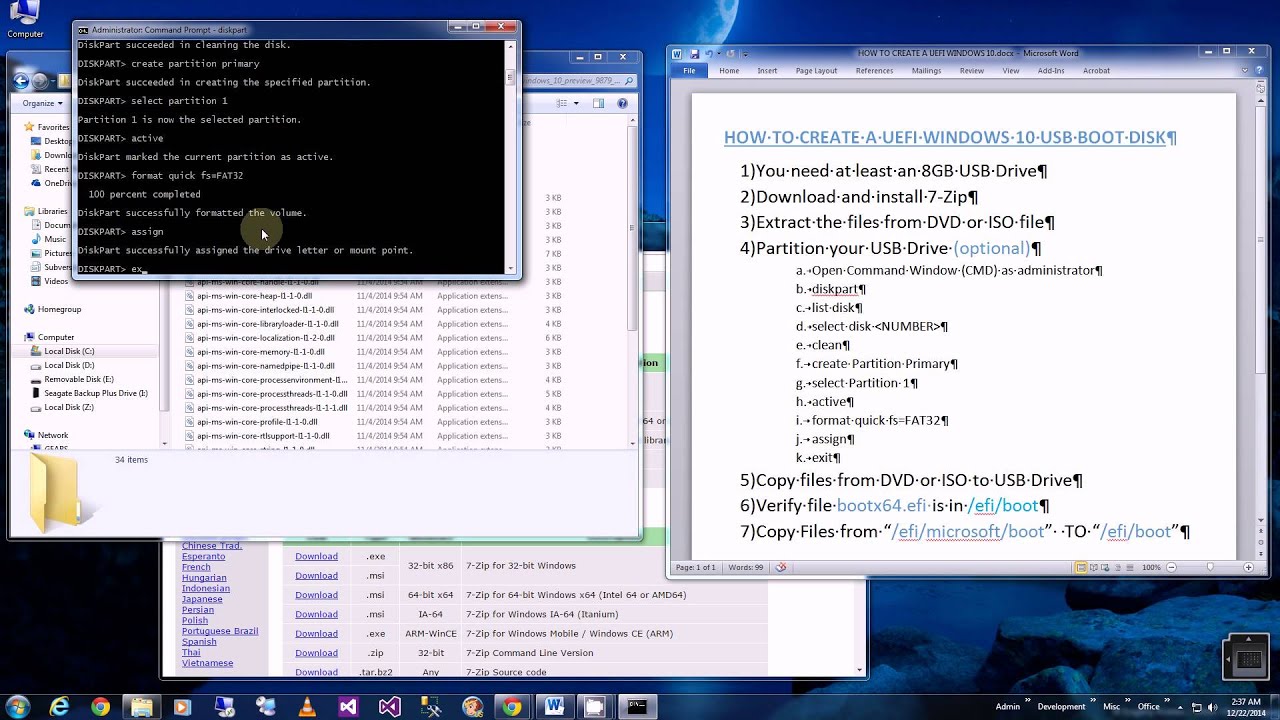1280x720 pixels.
Task: Open the Undo history dropdown arrow
Action: pyautogui.click(x=718, y=53)
